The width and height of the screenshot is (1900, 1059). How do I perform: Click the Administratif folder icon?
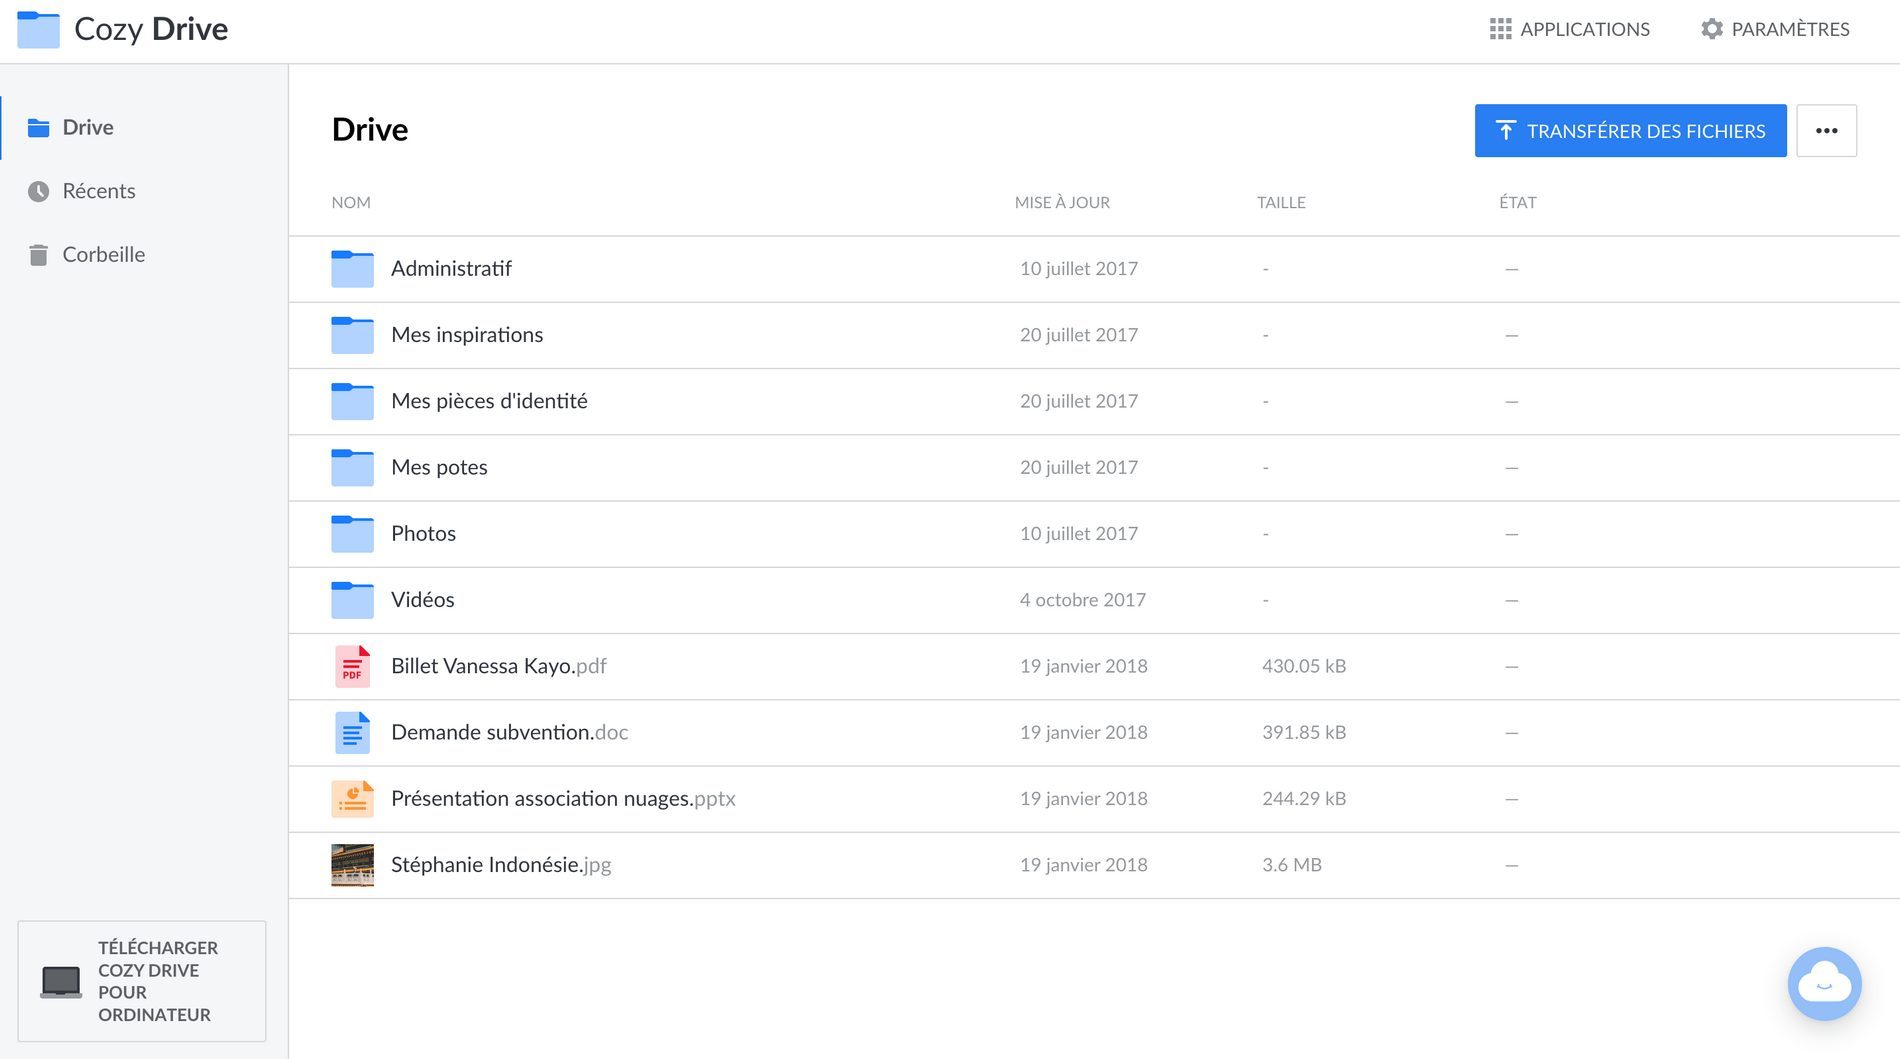click(352, 269)
